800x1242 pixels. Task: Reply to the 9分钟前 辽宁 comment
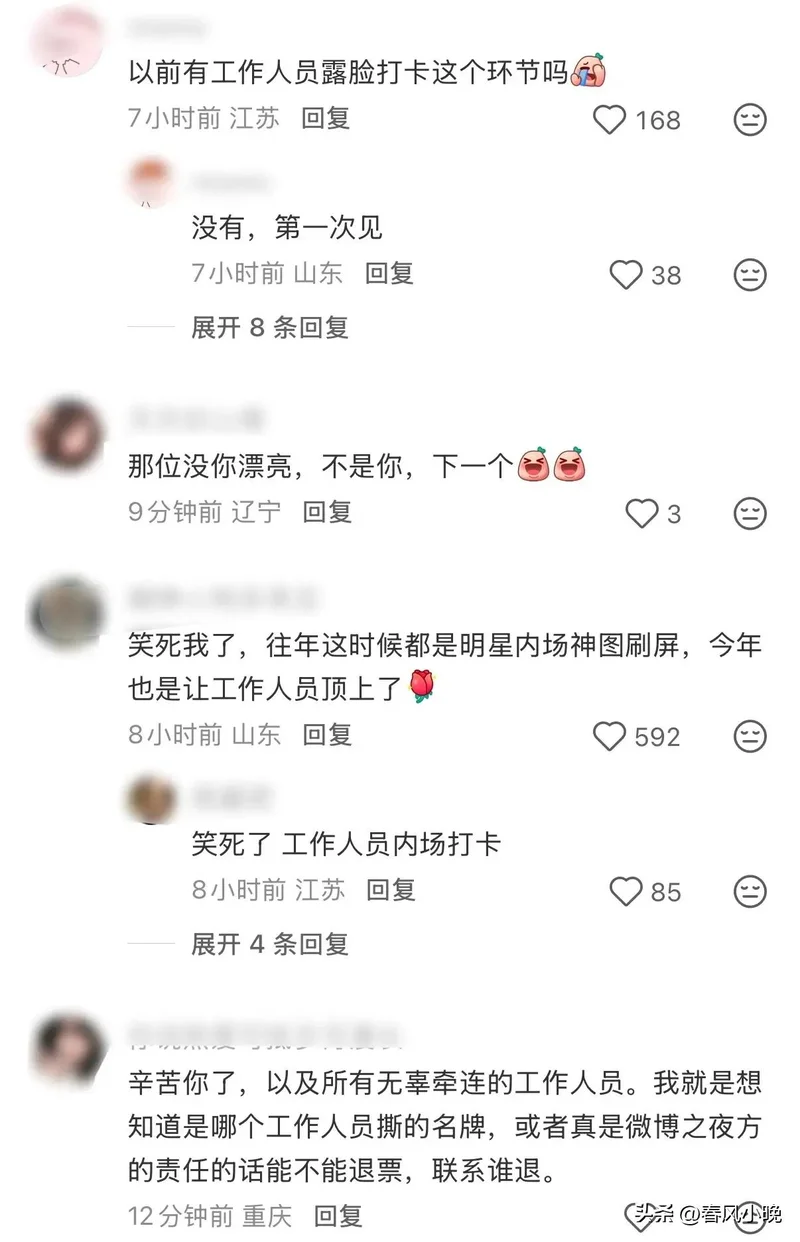tap(327, 513)
